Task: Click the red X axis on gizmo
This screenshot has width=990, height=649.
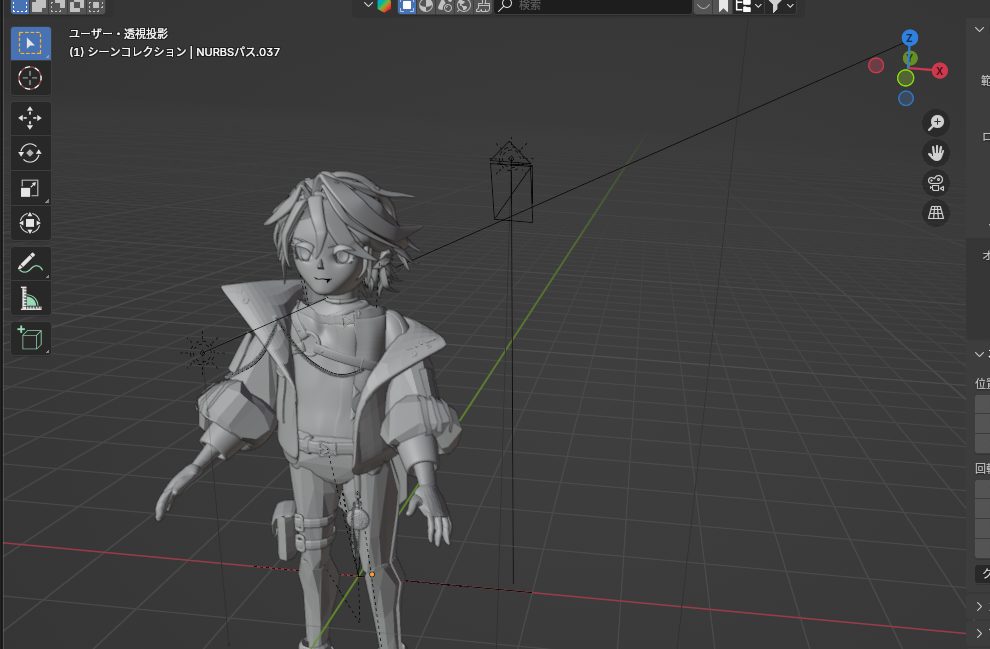Action: pyautogui.click(x=940, y=71)
